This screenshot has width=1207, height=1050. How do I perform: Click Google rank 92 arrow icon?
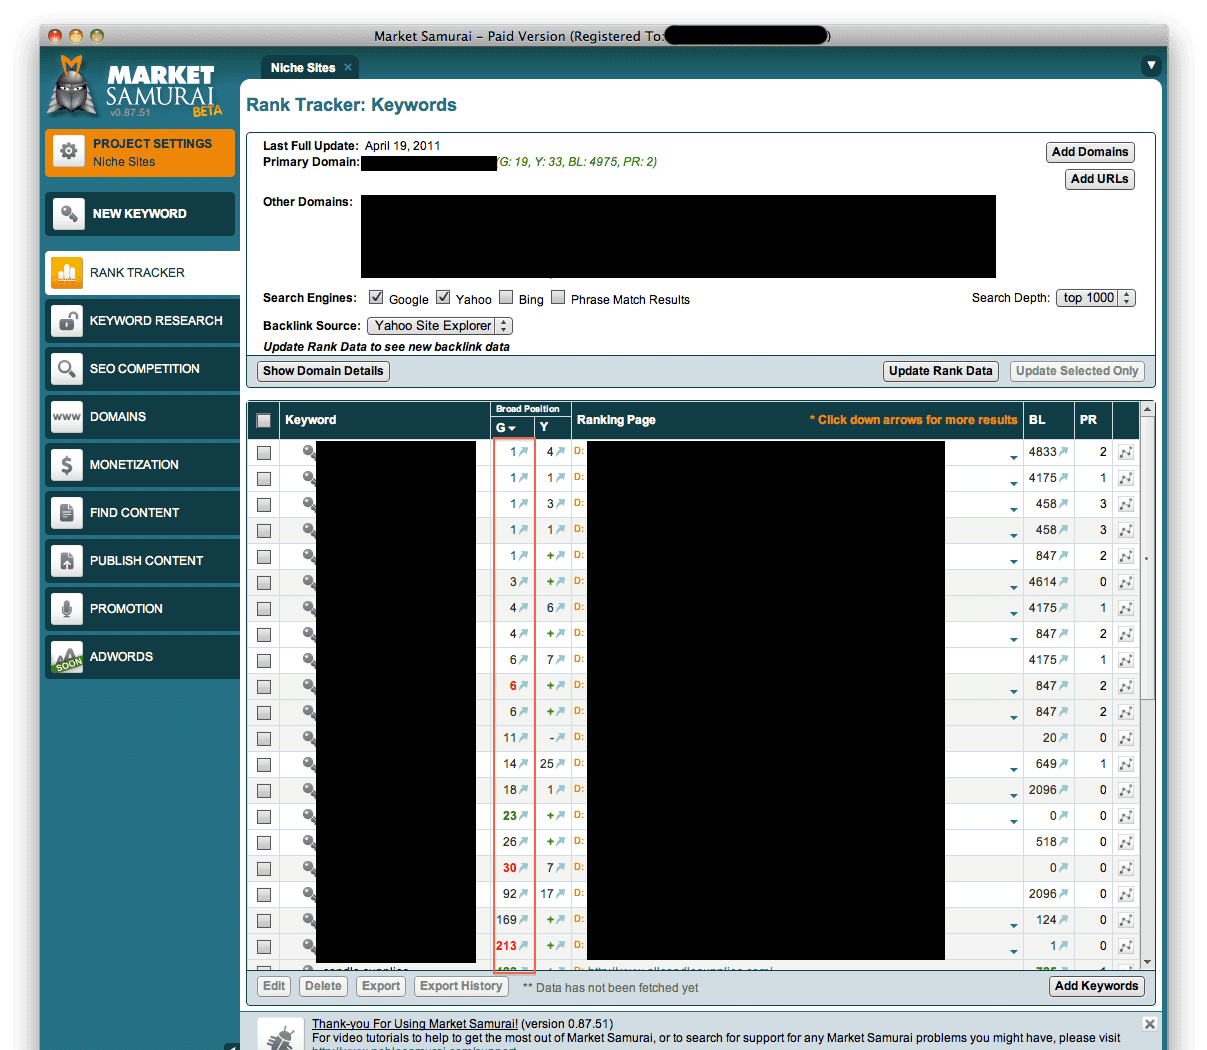(524, 894)
